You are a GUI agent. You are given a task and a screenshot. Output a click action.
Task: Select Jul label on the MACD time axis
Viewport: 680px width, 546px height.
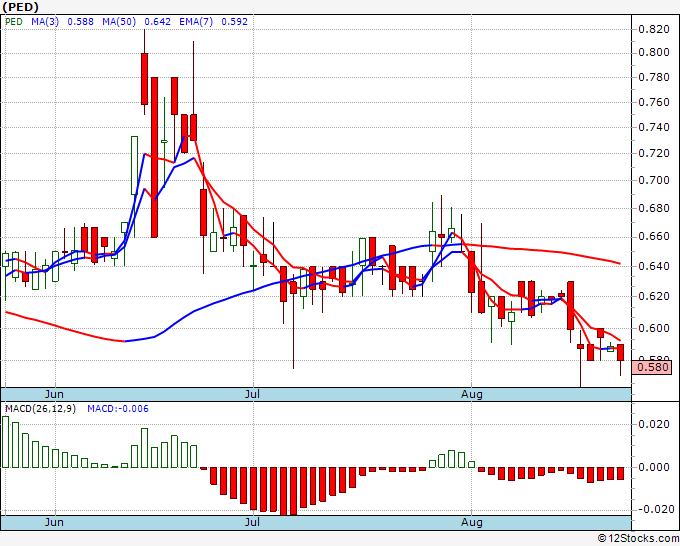tap(254, 522)
